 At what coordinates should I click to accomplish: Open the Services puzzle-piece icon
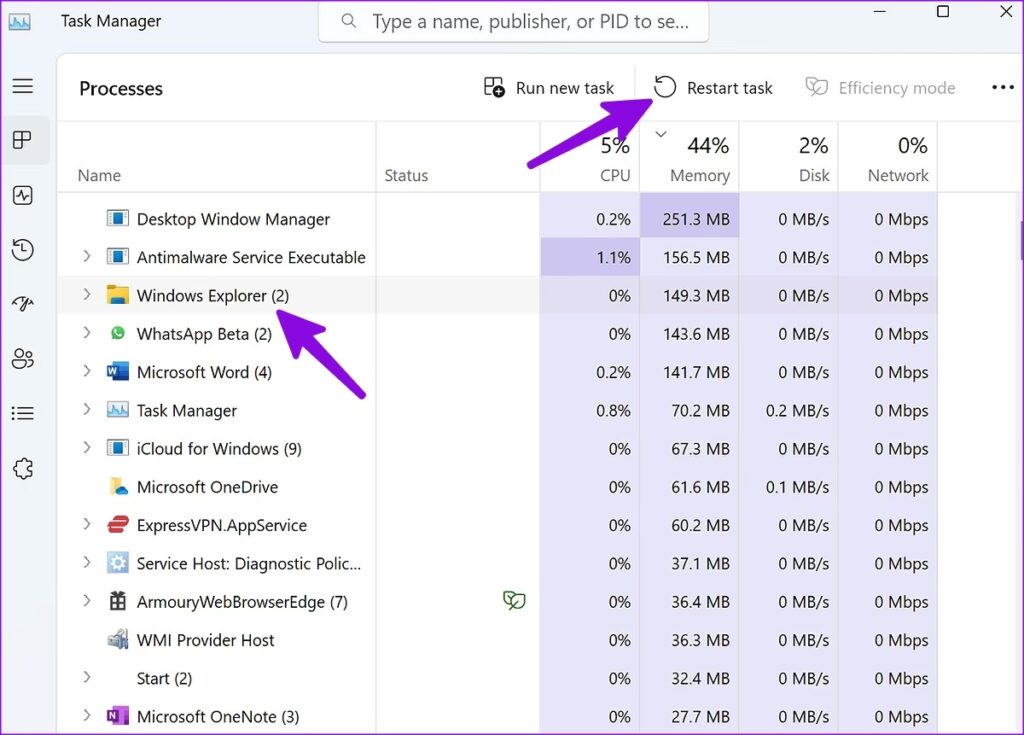pos(23,468)
